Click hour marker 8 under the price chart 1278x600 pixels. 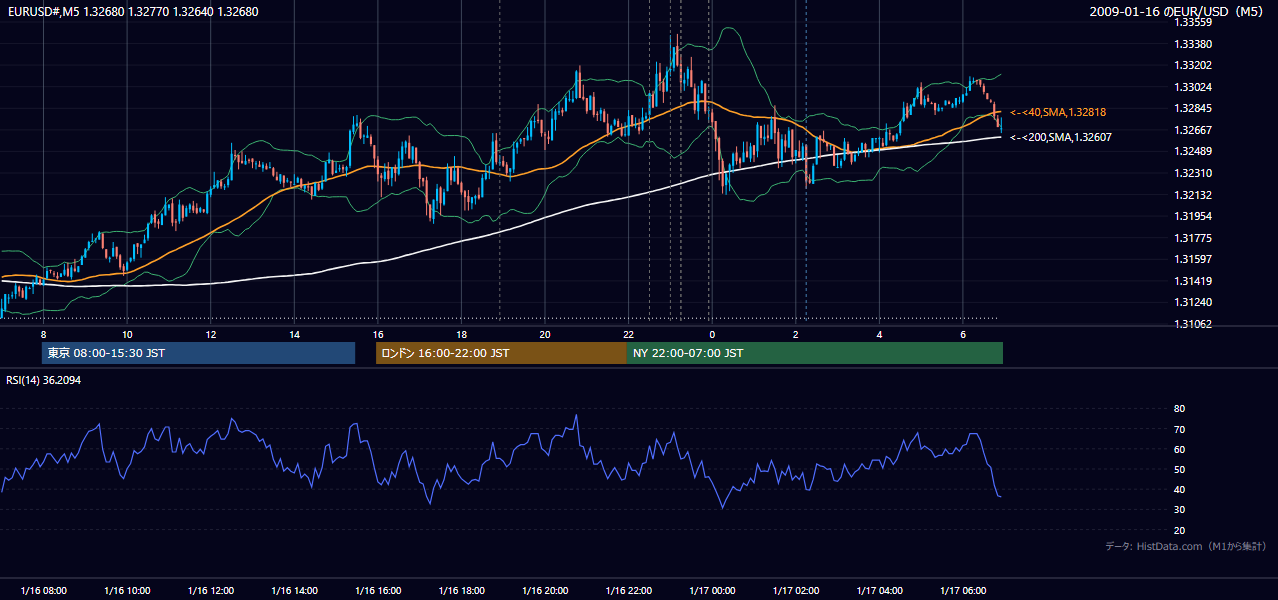43,333
